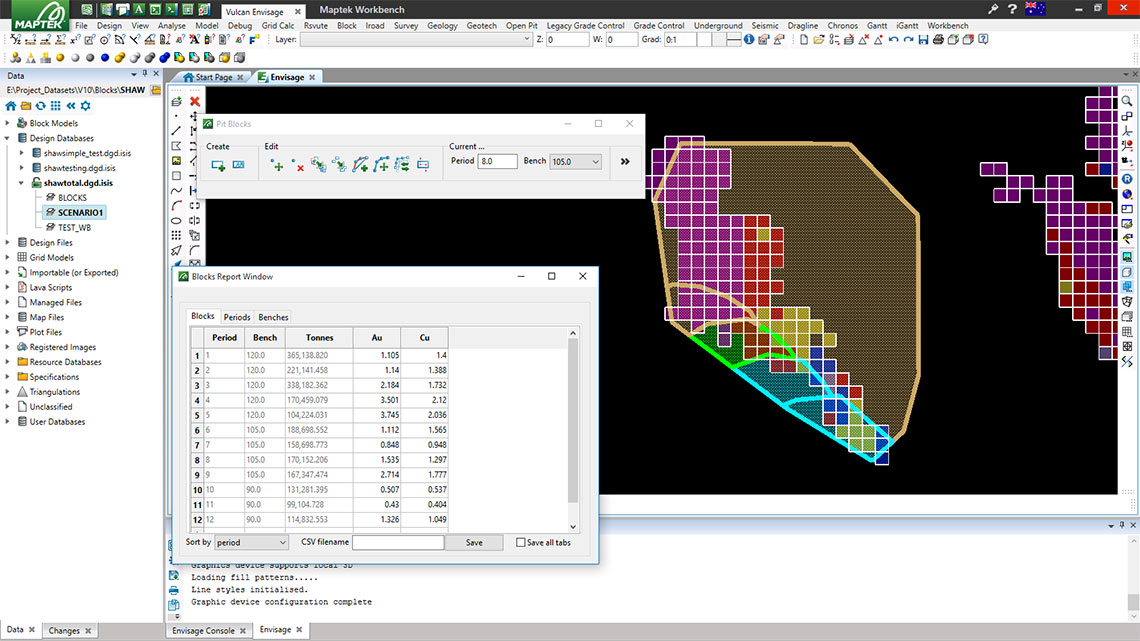Toggle the Save all tabs checkbox
The height and width of the screenshot is (641, 1140).
[x=521, y=543]
